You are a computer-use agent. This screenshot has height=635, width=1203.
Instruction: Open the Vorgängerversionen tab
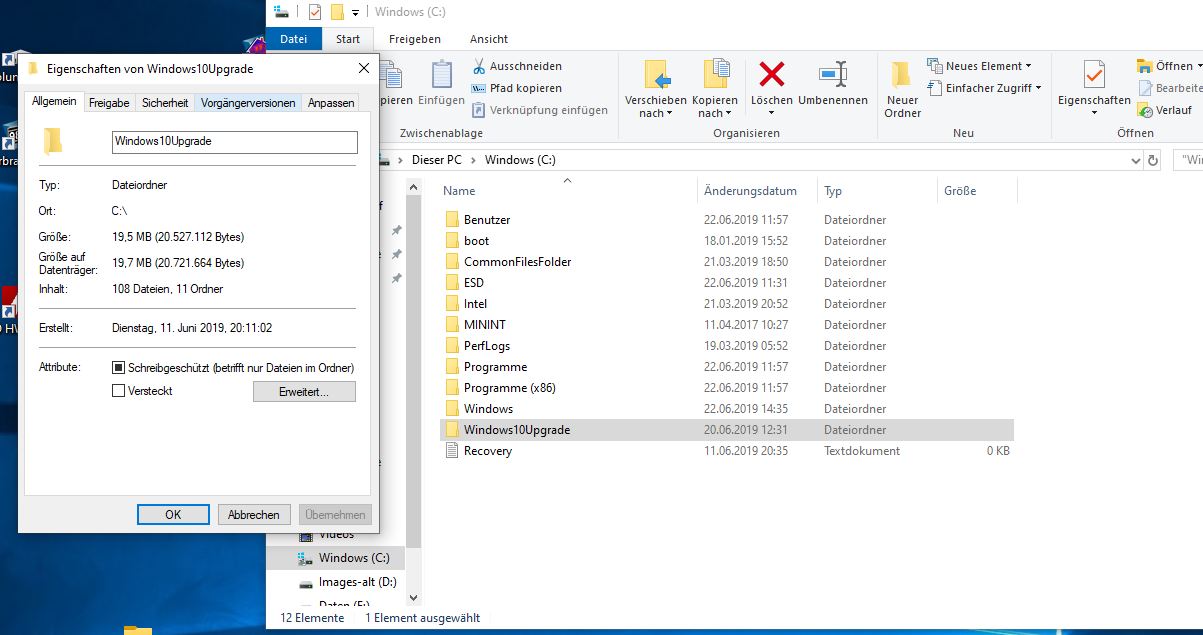[248, 103]
